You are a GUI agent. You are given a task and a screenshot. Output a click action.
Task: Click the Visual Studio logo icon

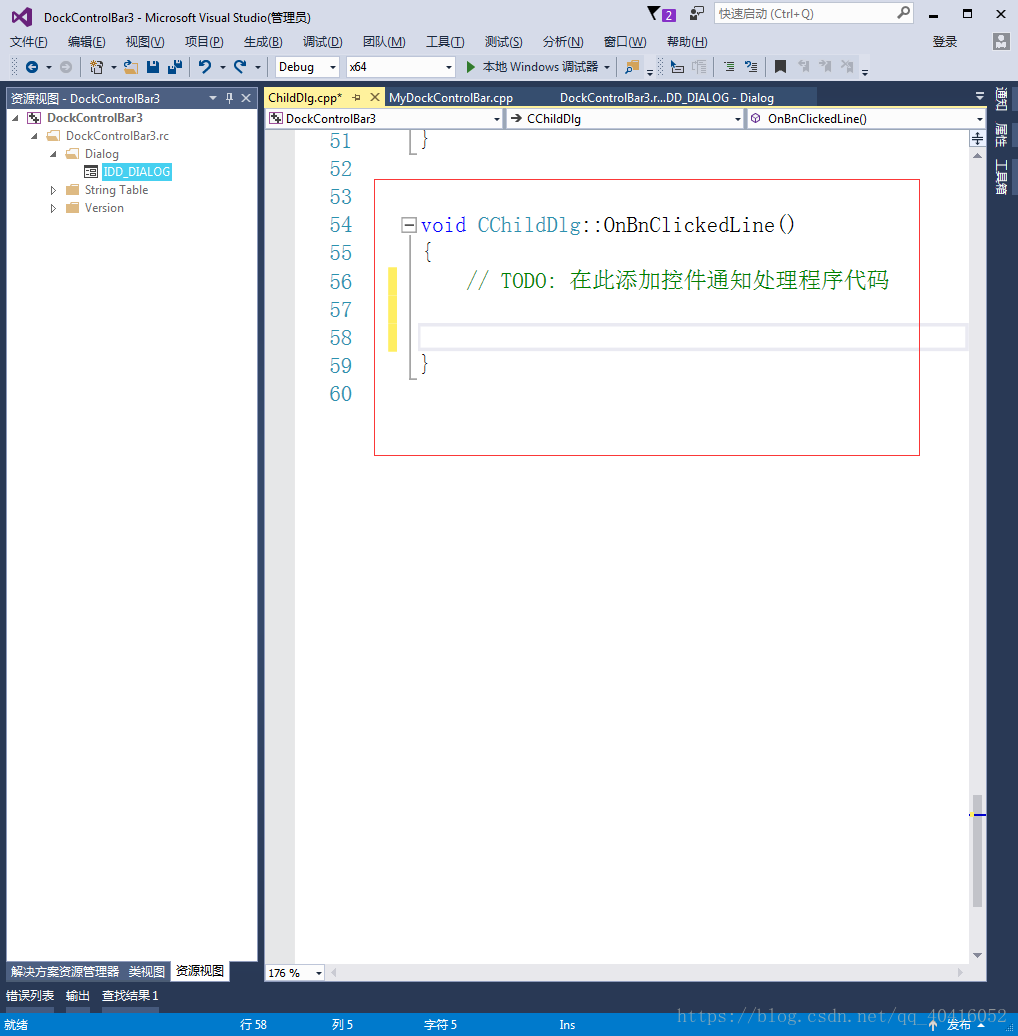tap(22, 17)
